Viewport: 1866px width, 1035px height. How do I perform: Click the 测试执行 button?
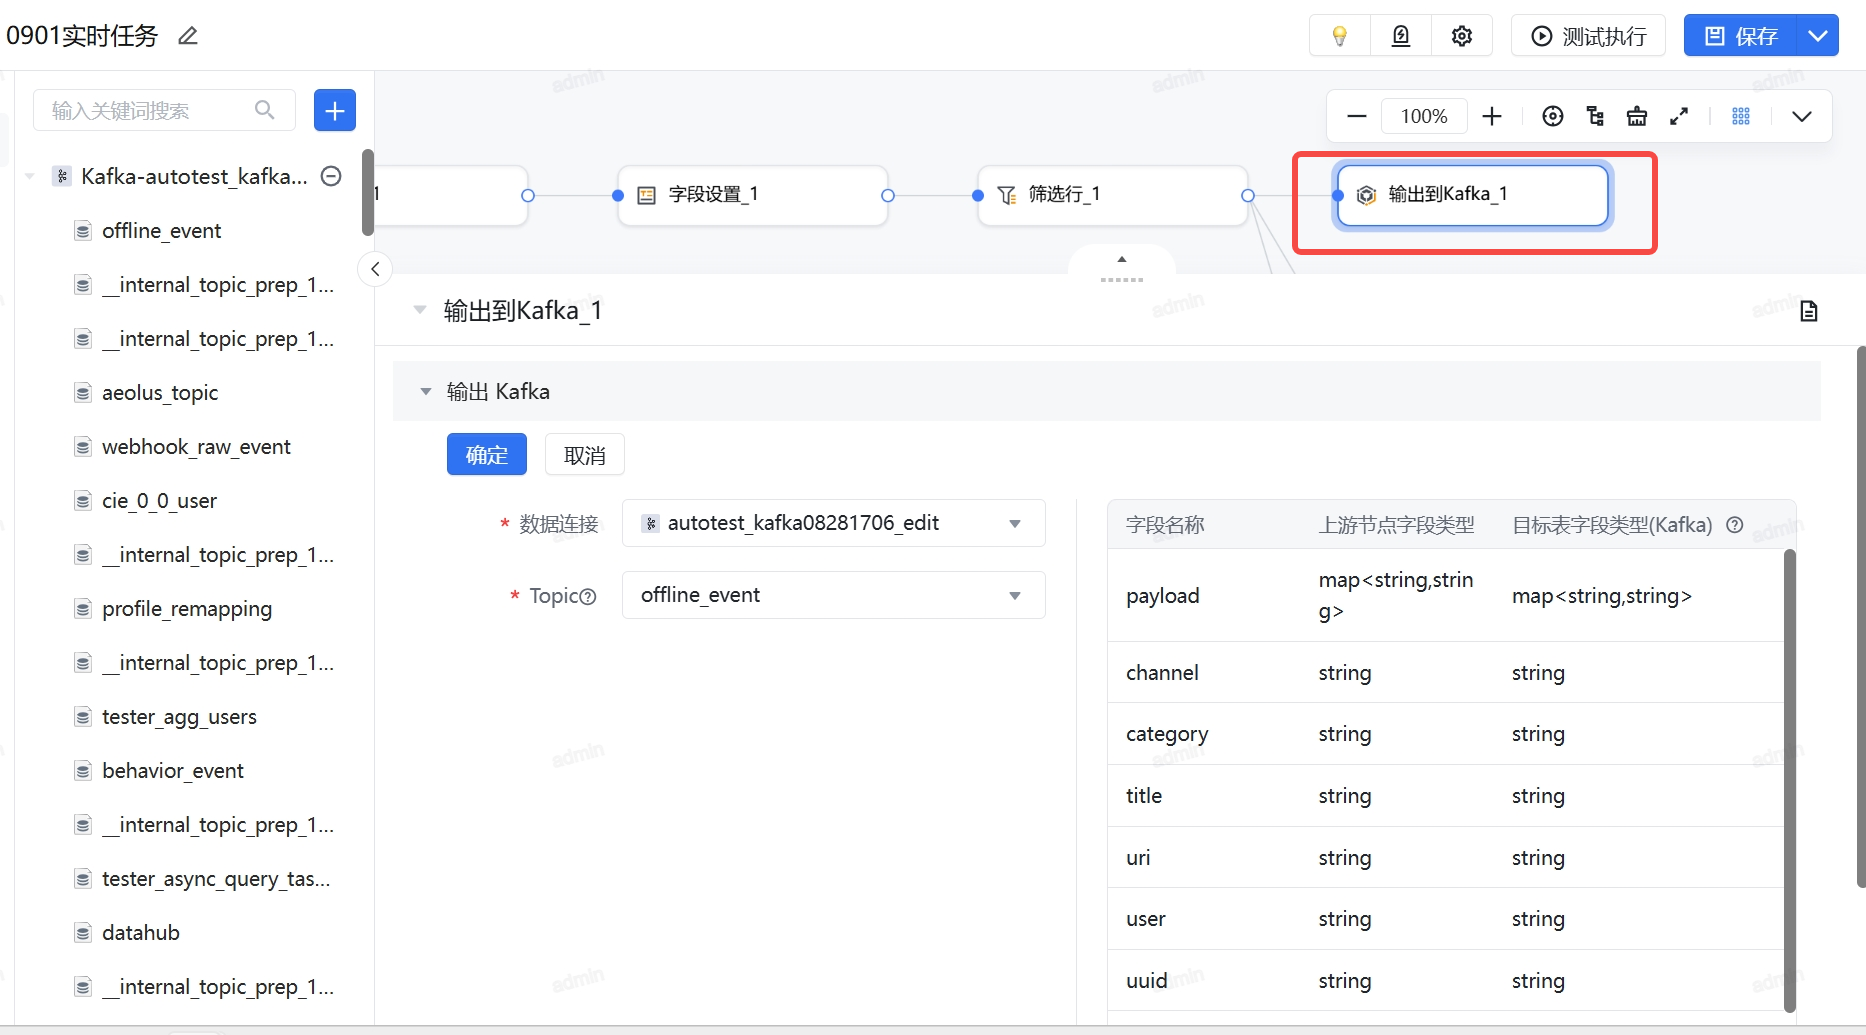click(x=1588, y=36)
